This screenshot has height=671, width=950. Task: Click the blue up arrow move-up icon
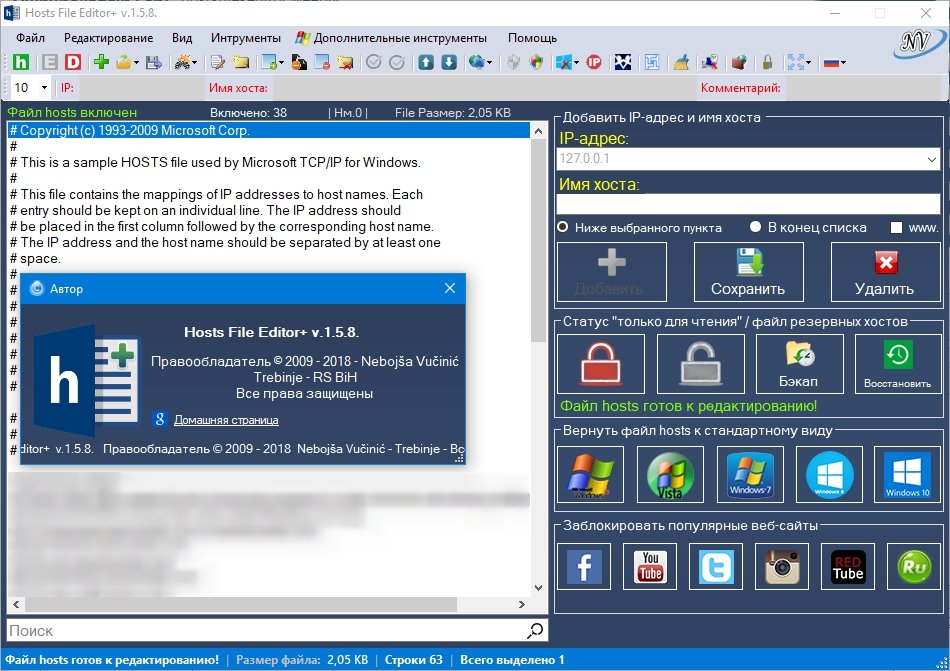coord(426,62)
